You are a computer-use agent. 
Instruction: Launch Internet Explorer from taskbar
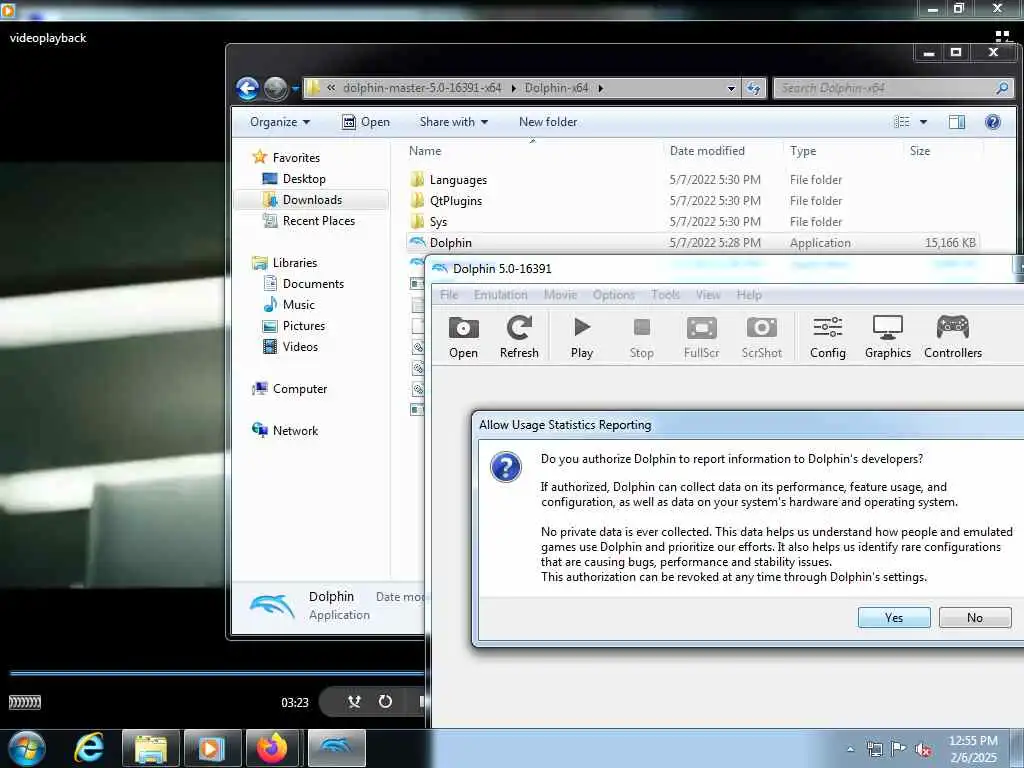coord(89,748)
